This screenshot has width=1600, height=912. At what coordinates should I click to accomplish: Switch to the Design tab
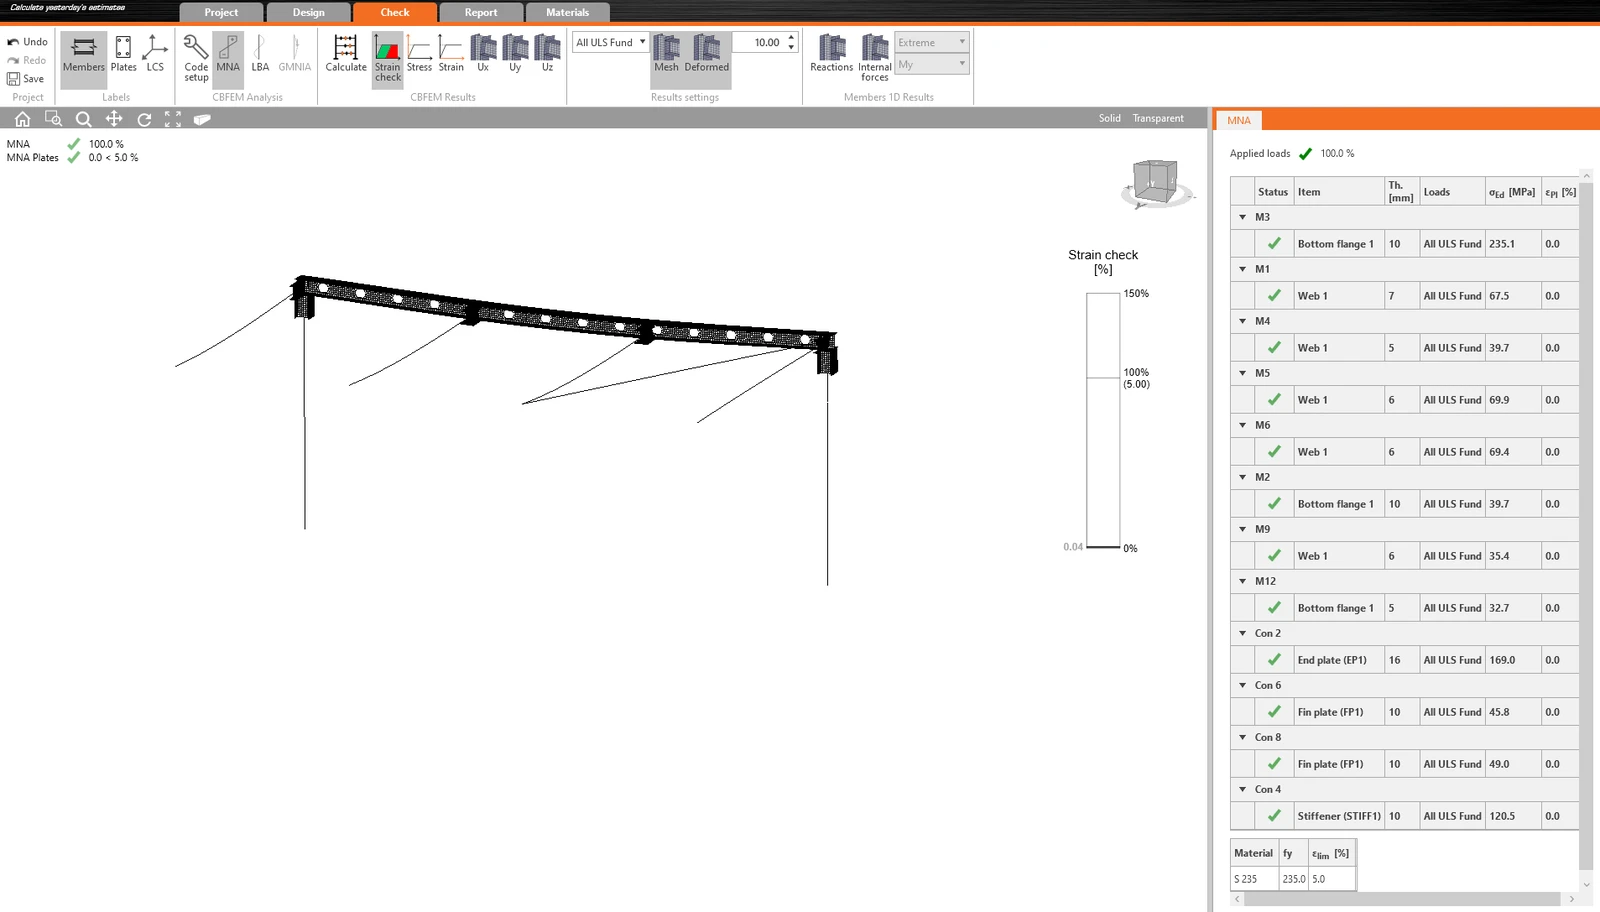point(308,12)
